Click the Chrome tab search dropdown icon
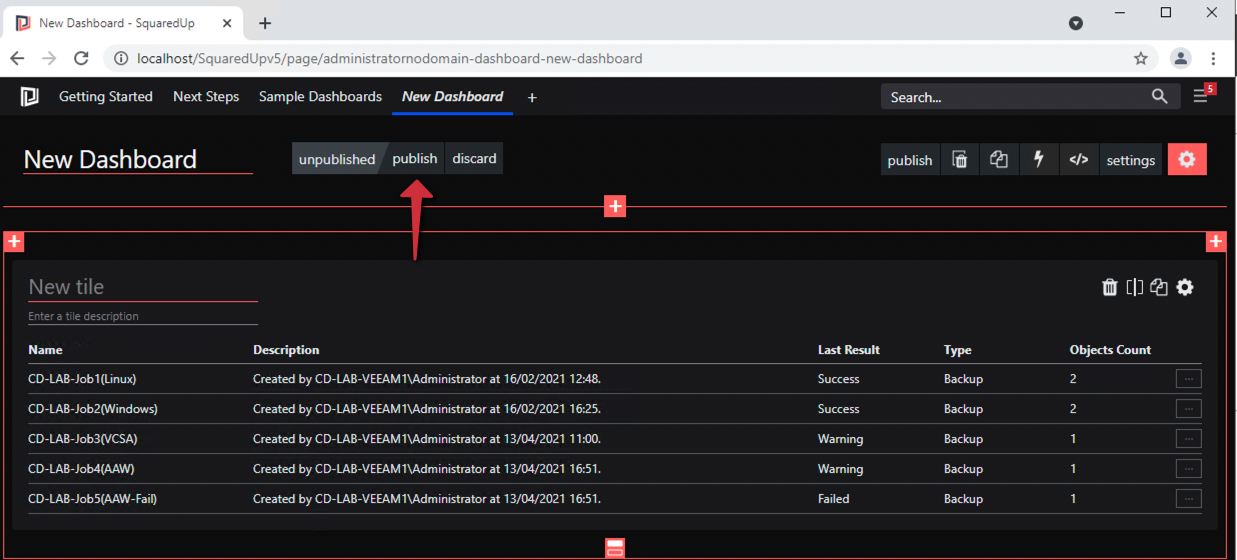The width and height of the screenshot is (1237, 560). tap(1076, 23)
